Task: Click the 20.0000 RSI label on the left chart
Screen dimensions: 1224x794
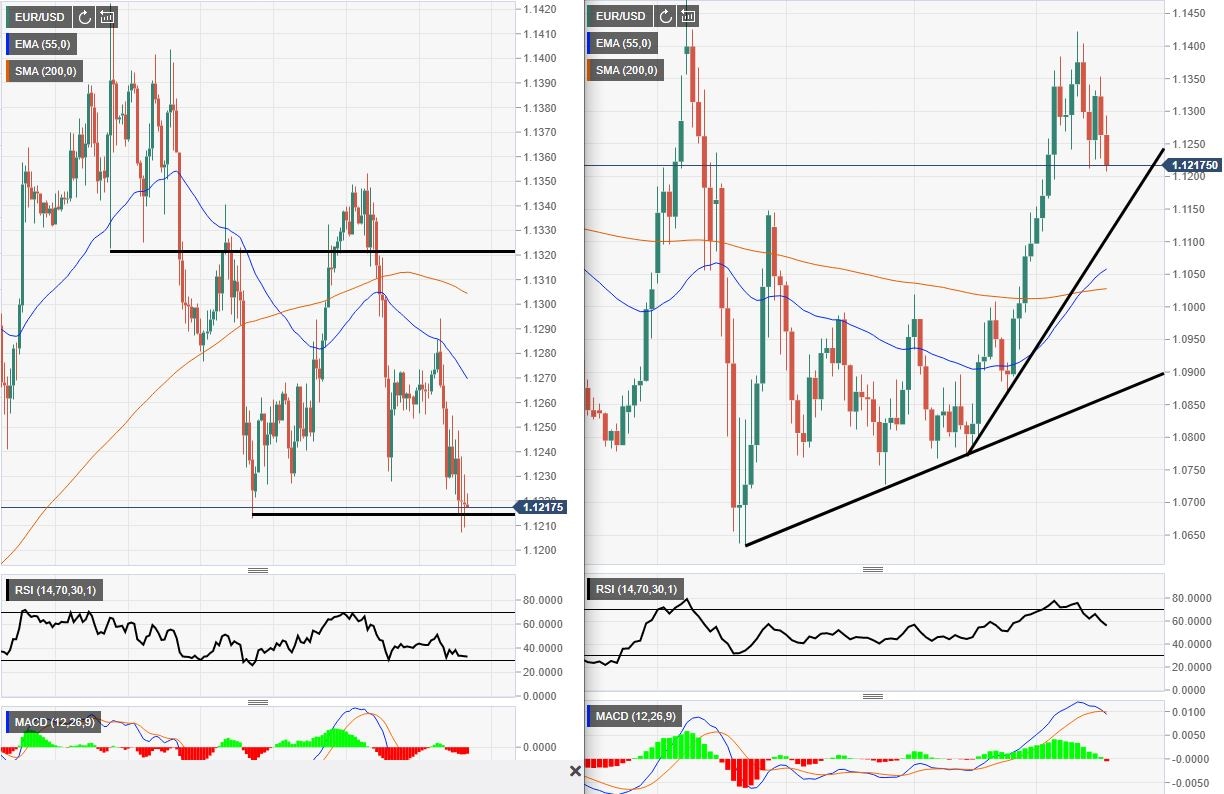Action: [x=544, y=672]
